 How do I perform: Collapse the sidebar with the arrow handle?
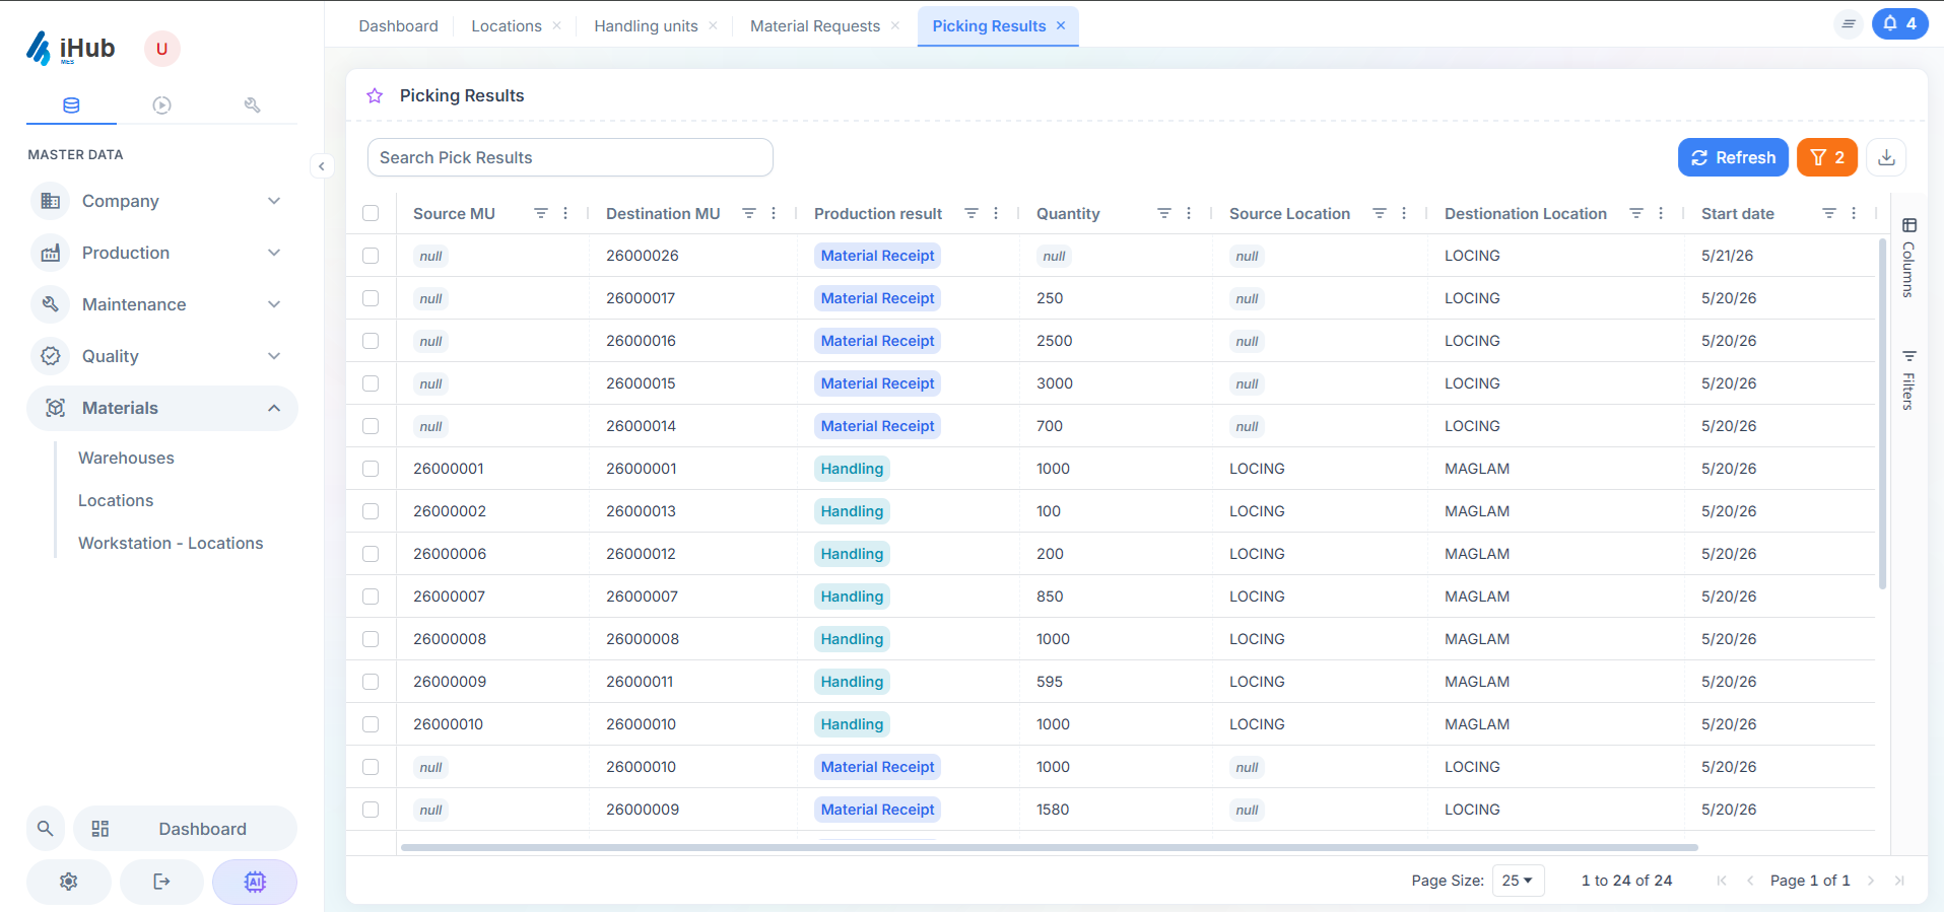[x=321, y=166]
